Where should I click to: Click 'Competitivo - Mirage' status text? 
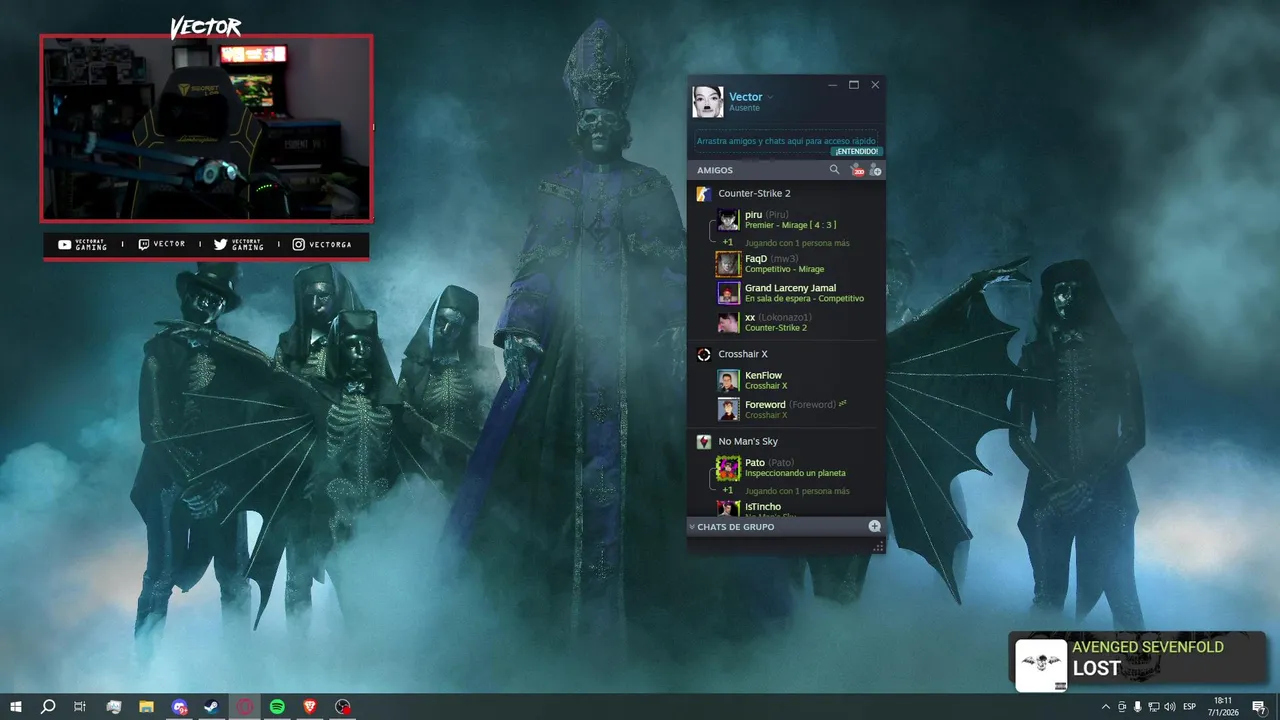tap(784, 269)
